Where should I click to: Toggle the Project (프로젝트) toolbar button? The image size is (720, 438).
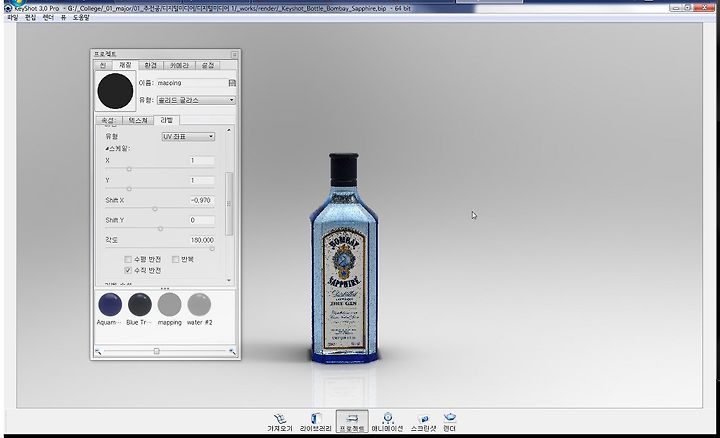tap(352, 421)
